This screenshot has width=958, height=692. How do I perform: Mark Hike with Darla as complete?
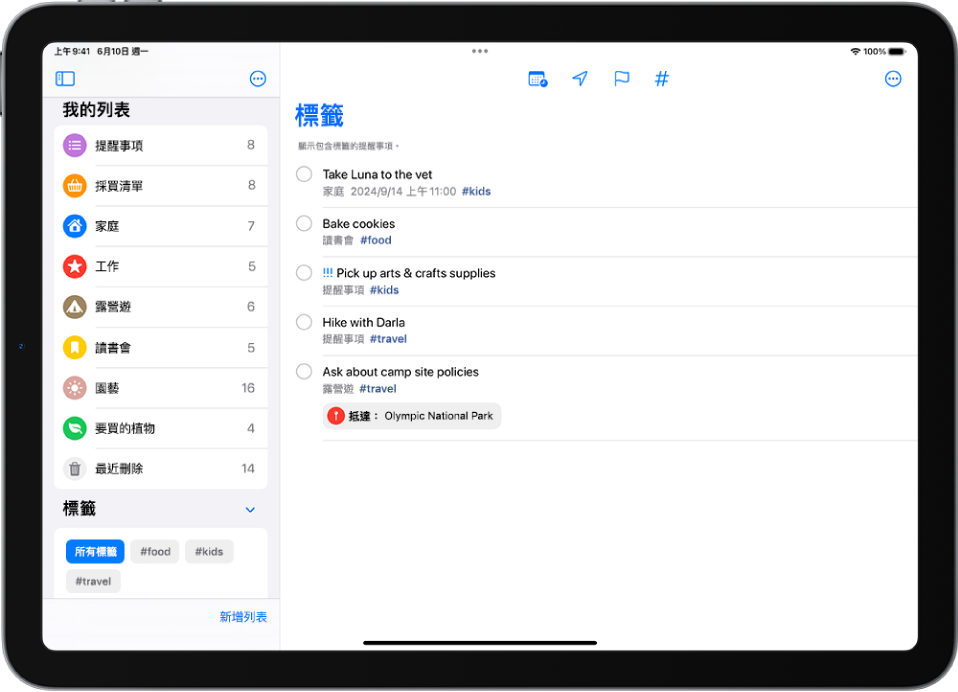coord(304,322)
